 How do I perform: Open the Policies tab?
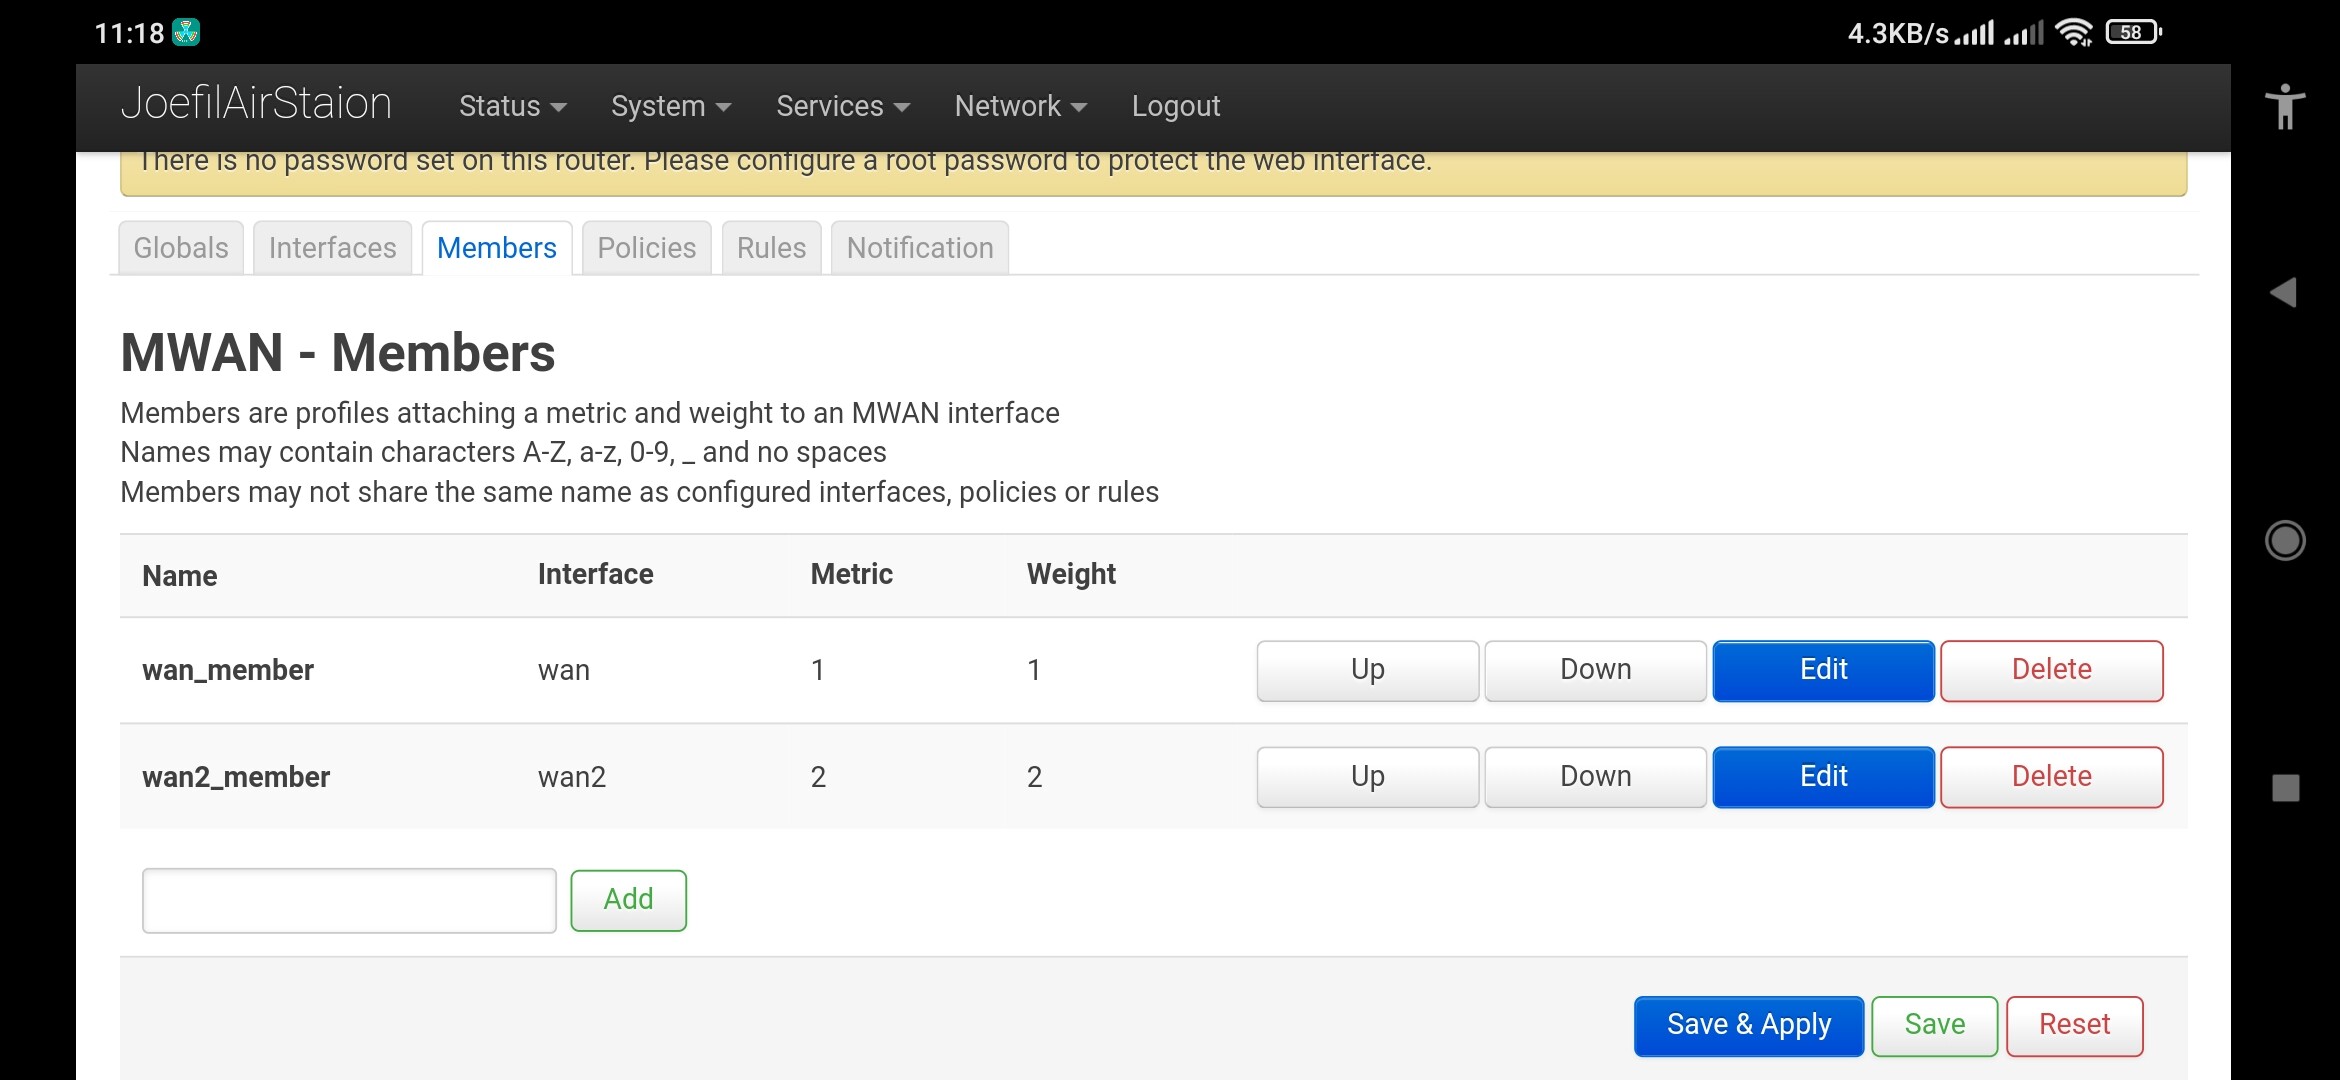click(x=645, y=247)
